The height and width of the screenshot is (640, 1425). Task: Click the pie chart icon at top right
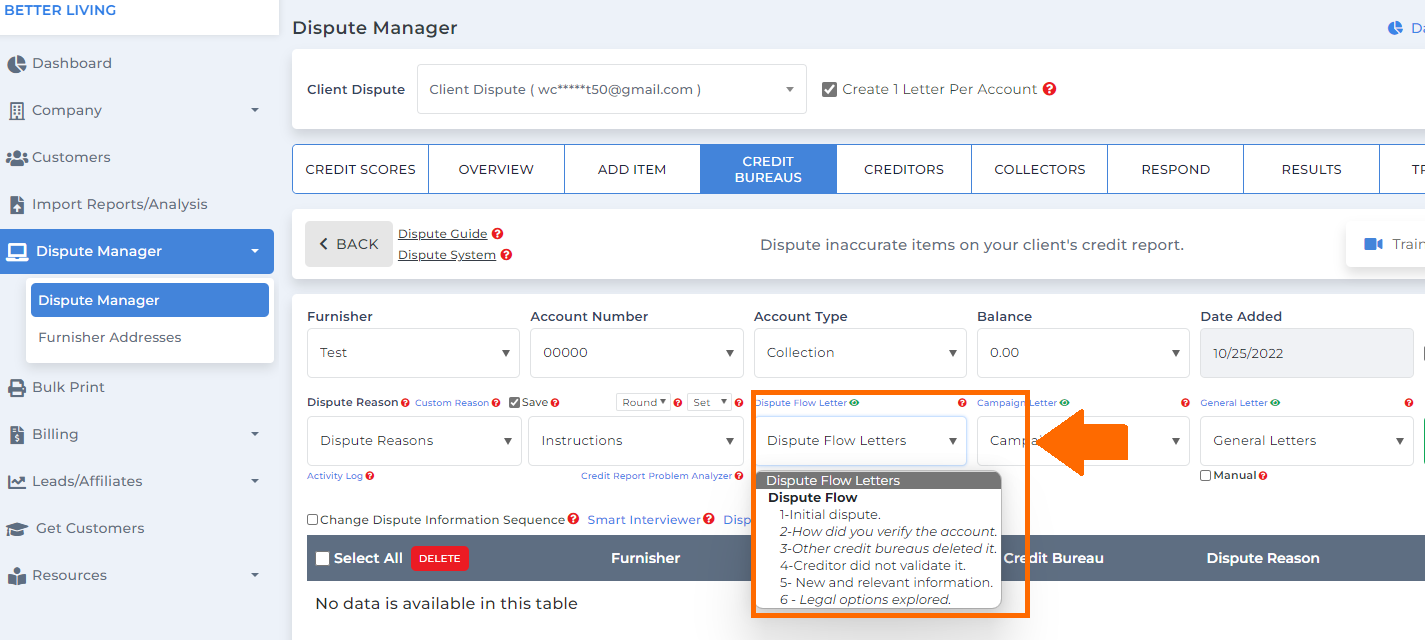[1395, 28]
